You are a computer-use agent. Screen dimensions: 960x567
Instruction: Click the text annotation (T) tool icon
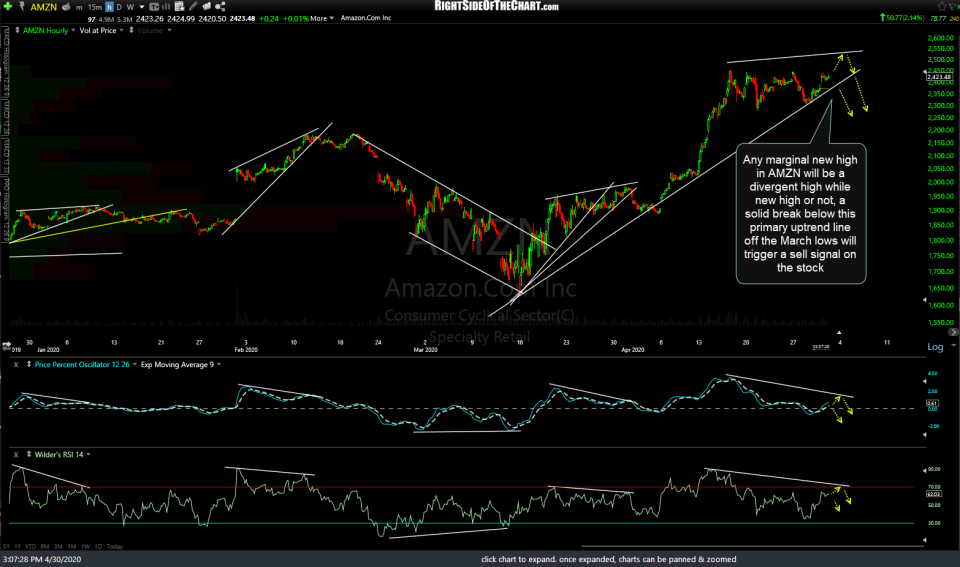pos(154,7)
